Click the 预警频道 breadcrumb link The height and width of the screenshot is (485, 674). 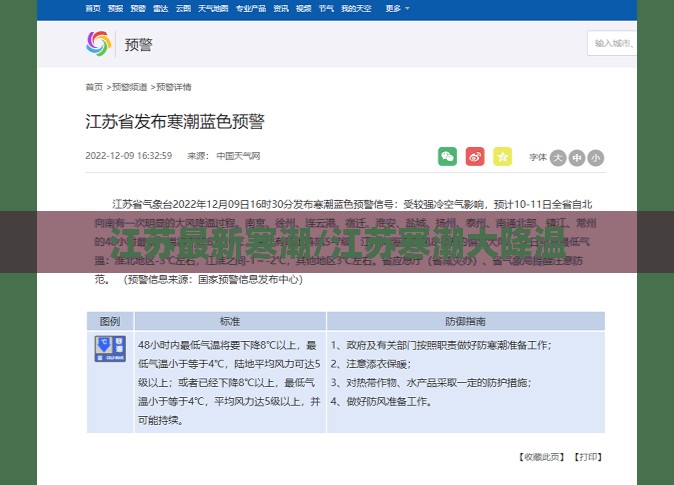tap(129, 87)
